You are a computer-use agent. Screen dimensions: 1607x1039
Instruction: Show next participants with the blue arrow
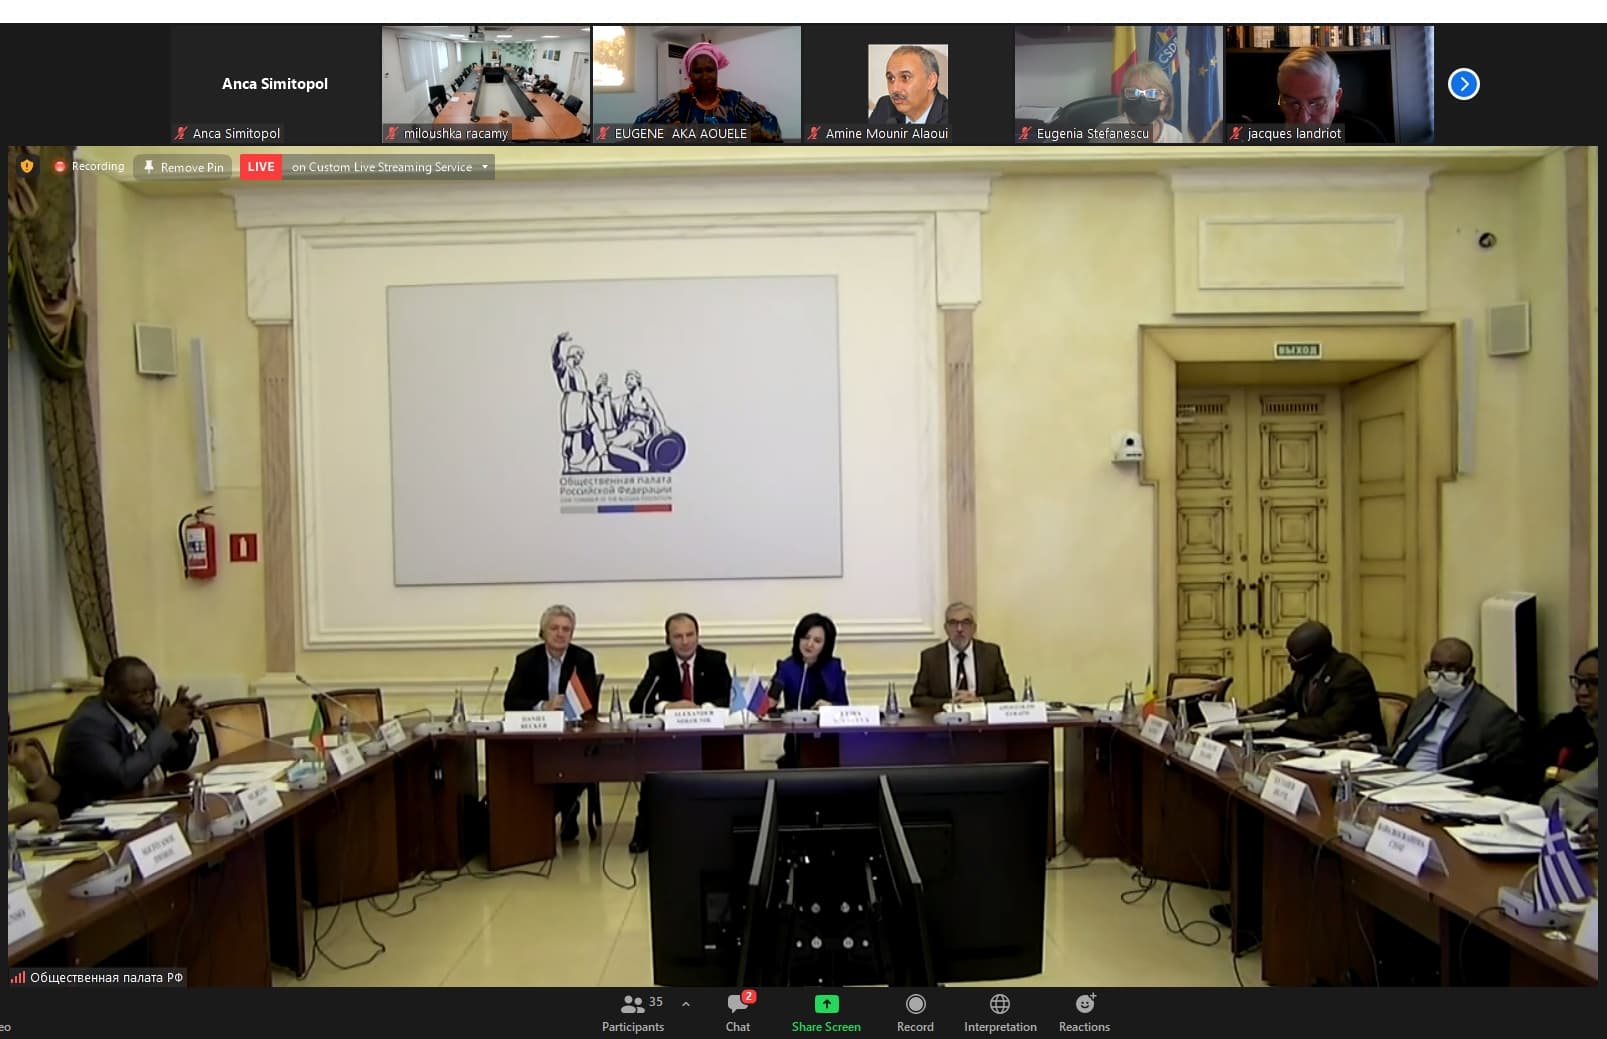(1463, 84)
